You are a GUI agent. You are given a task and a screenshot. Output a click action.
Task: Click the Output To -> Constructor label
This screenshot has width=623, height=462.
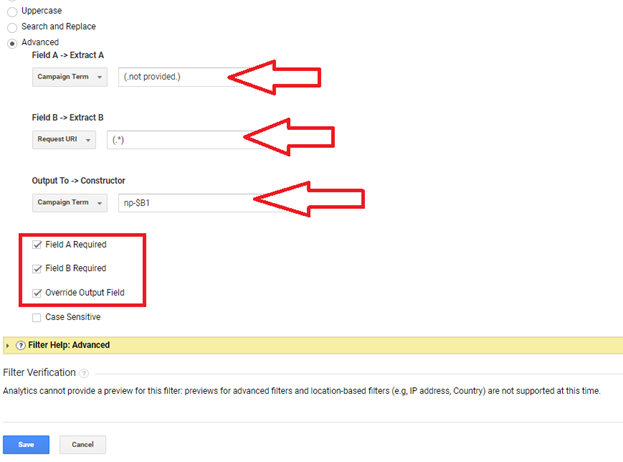pyautogui.click(x=79, y=181)
